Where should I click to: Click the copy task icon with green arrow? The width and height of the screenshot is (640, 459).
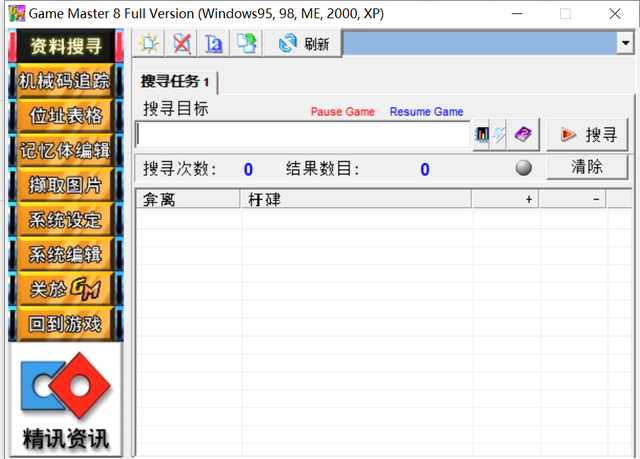247,43
